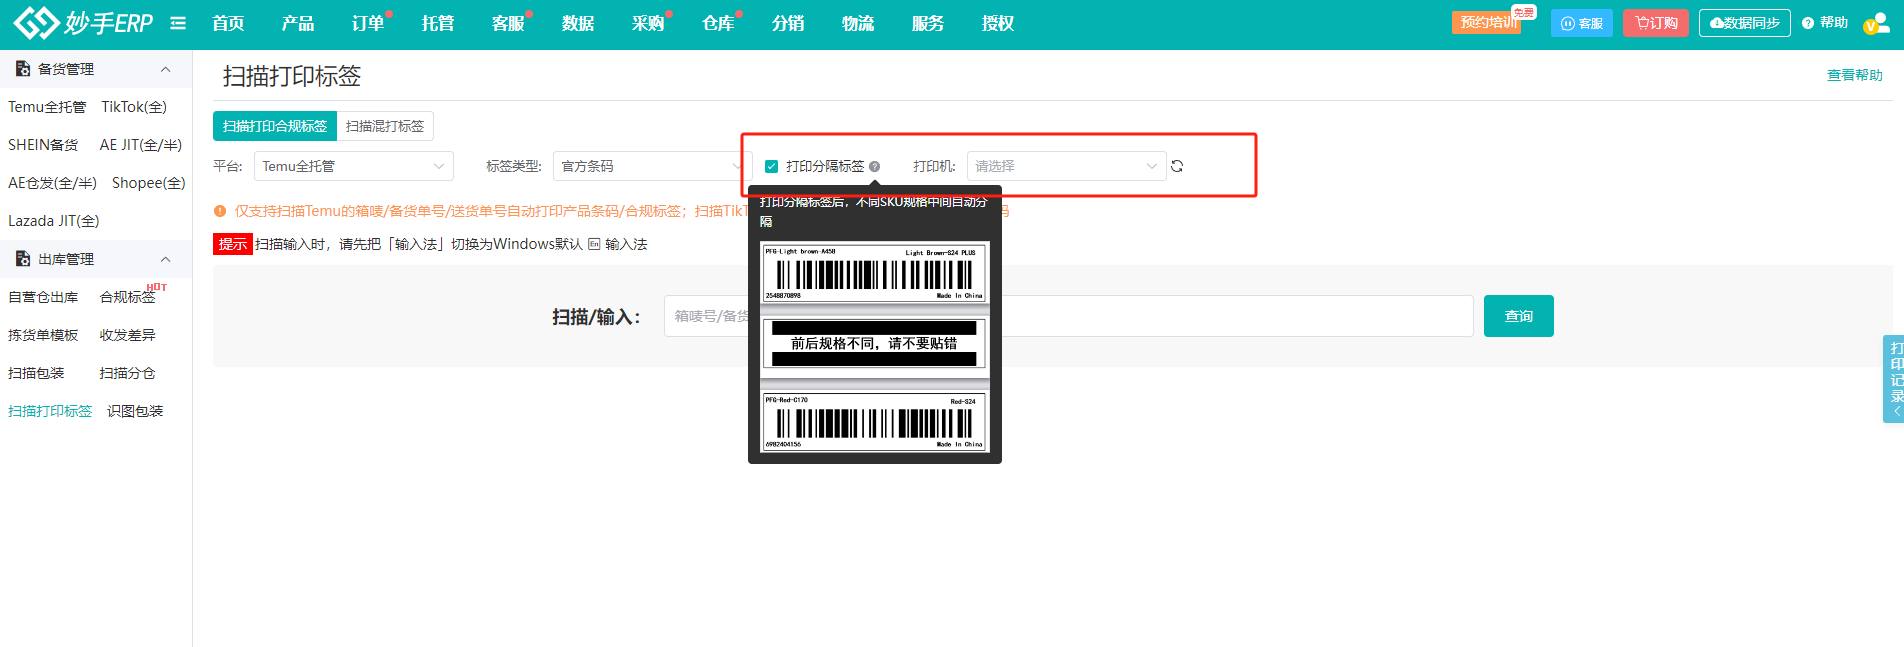Click the 备货管理 section icon
The height and width of the screenshot is (647, 1904).
tap(23, 69)
